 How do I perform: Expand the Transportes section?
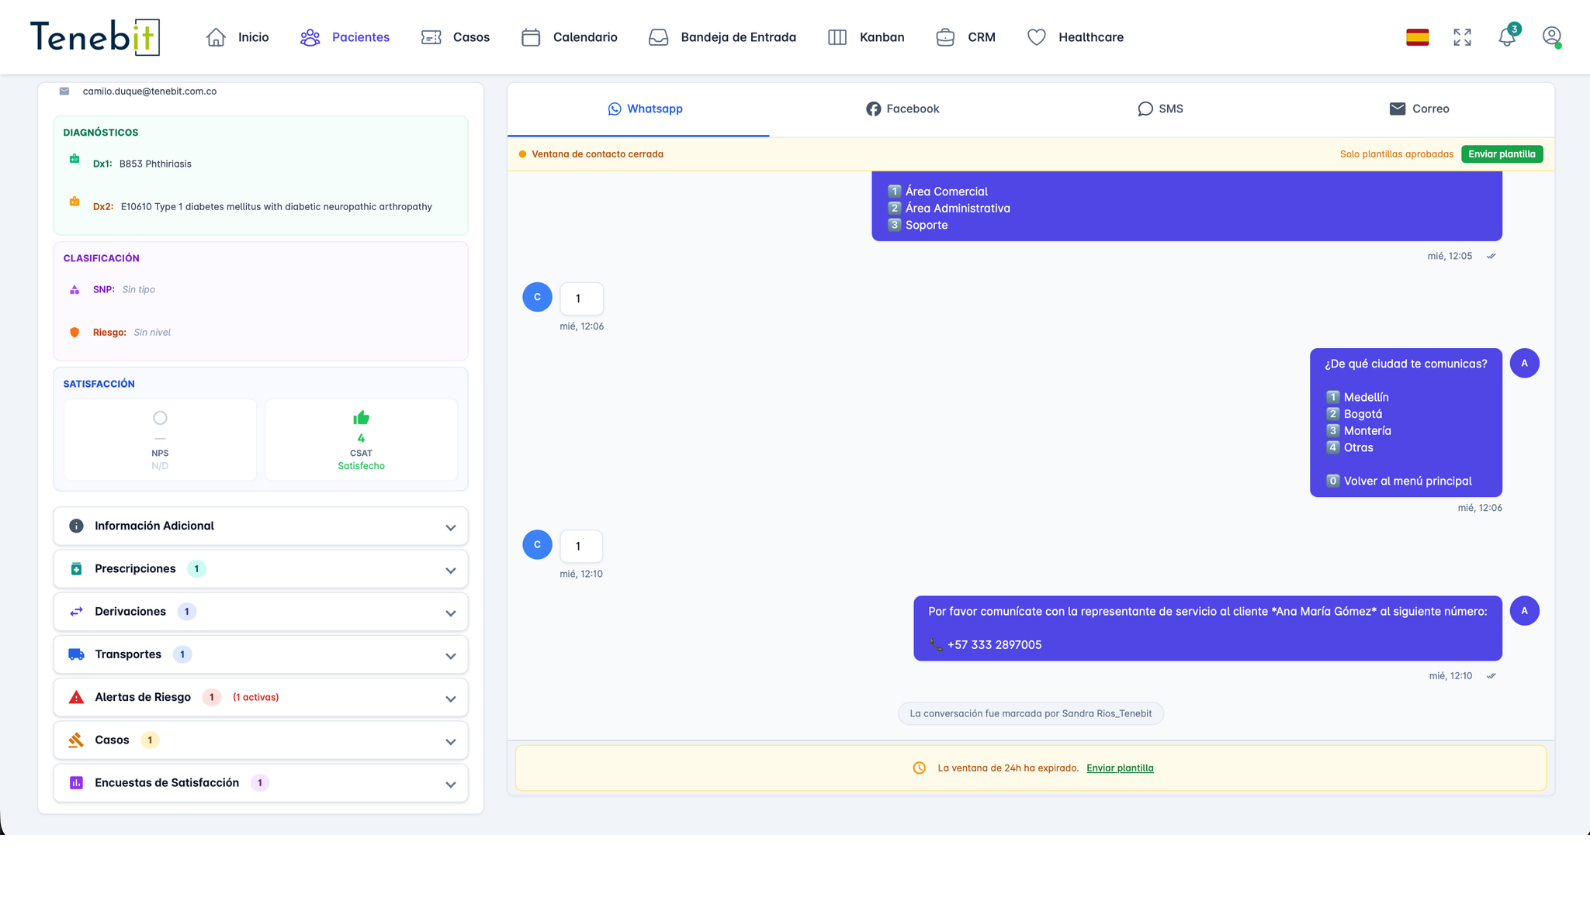(261, 655)
